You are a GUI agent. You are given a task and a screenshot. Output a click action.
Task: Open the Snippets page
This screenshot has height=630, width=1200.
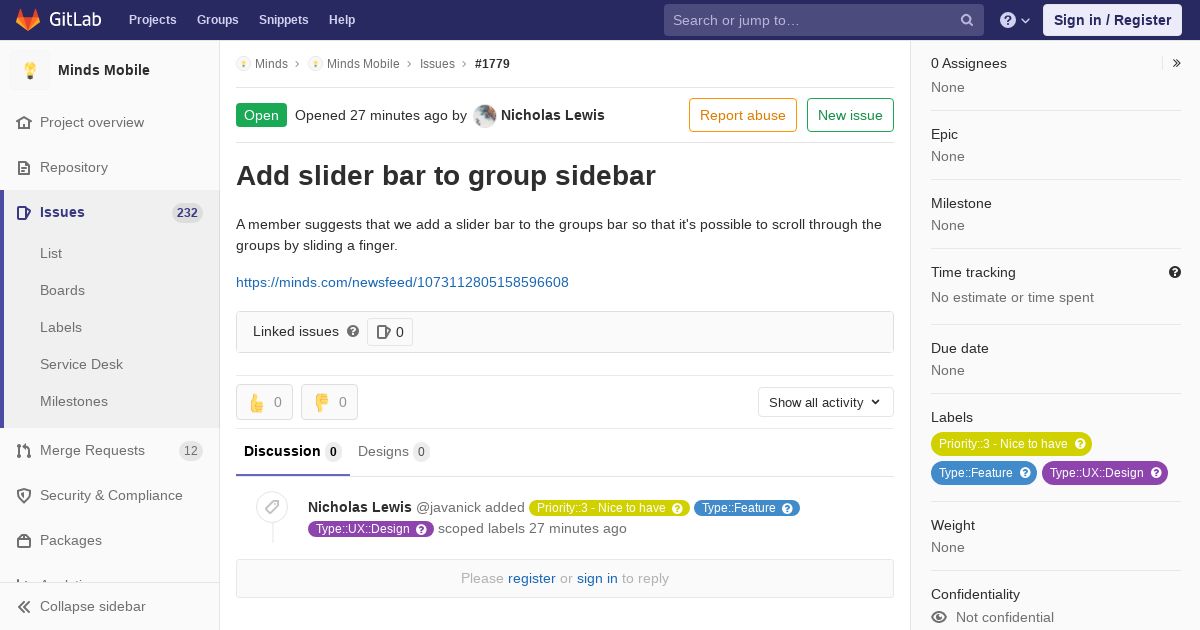(284, 20)
